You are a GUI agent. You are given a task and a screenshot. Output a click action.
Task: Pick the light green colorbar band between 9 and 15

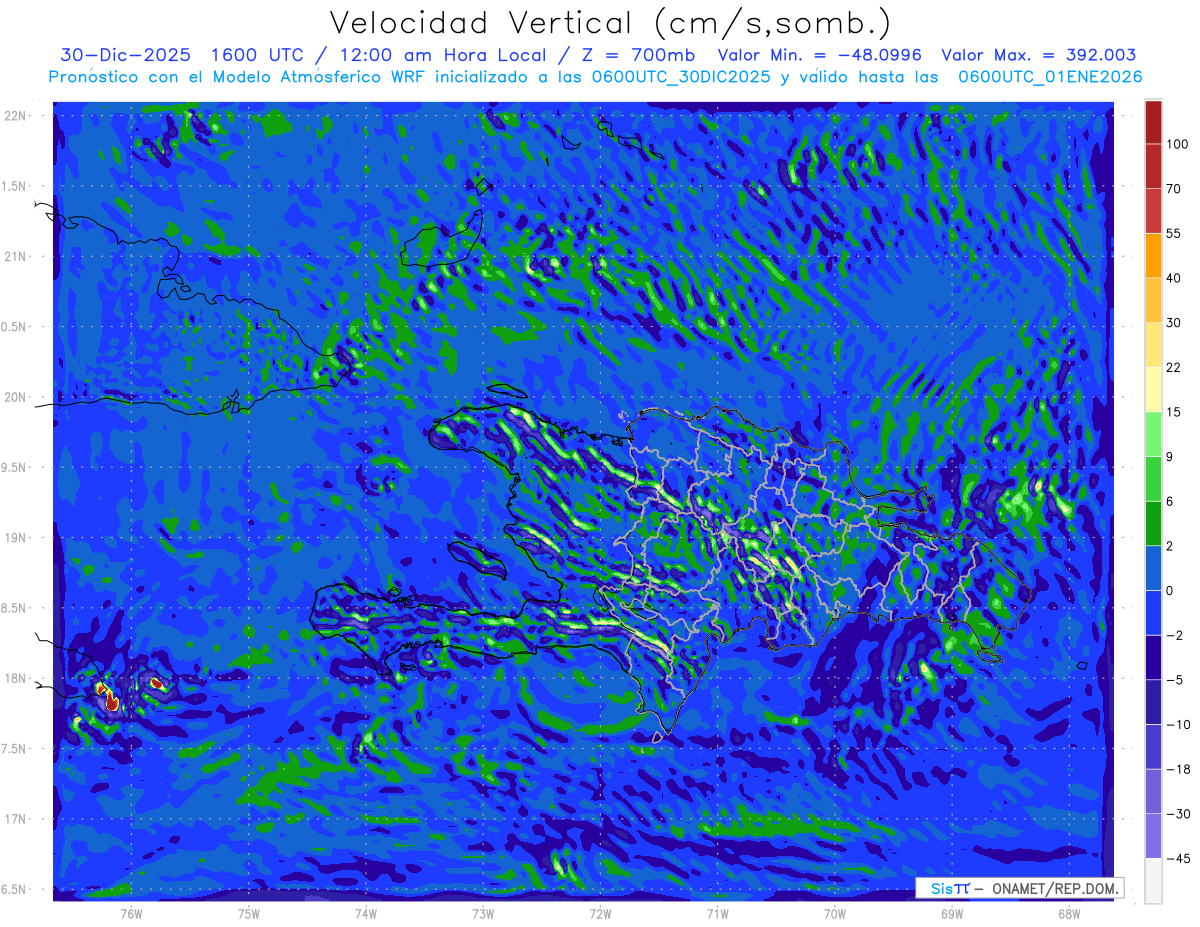pos(1153,434)
